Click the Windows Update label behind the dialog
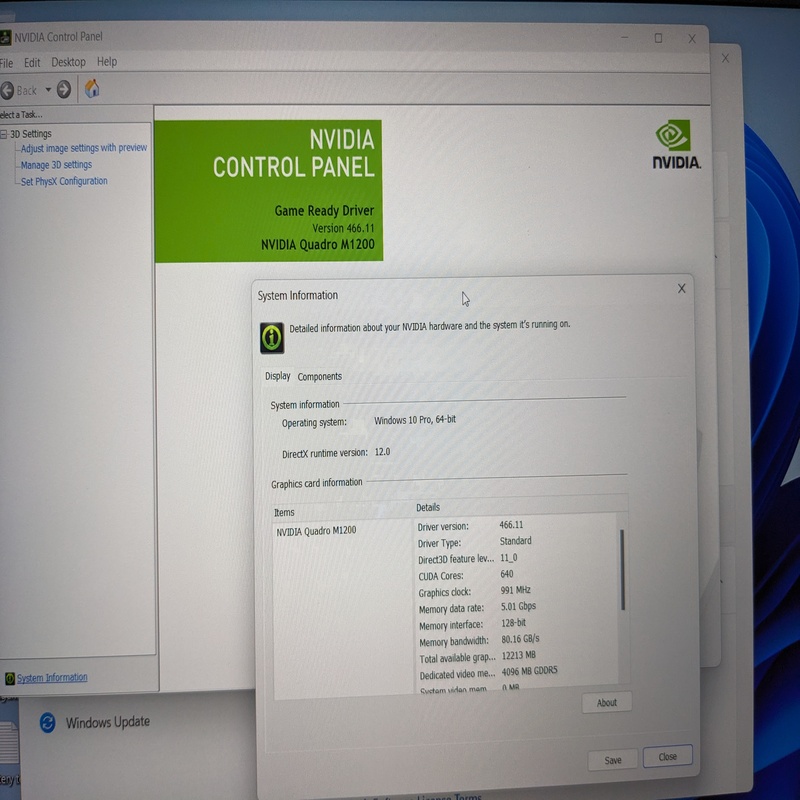The width and height of the screenshot is (800, 800). (x=108, y=722)
